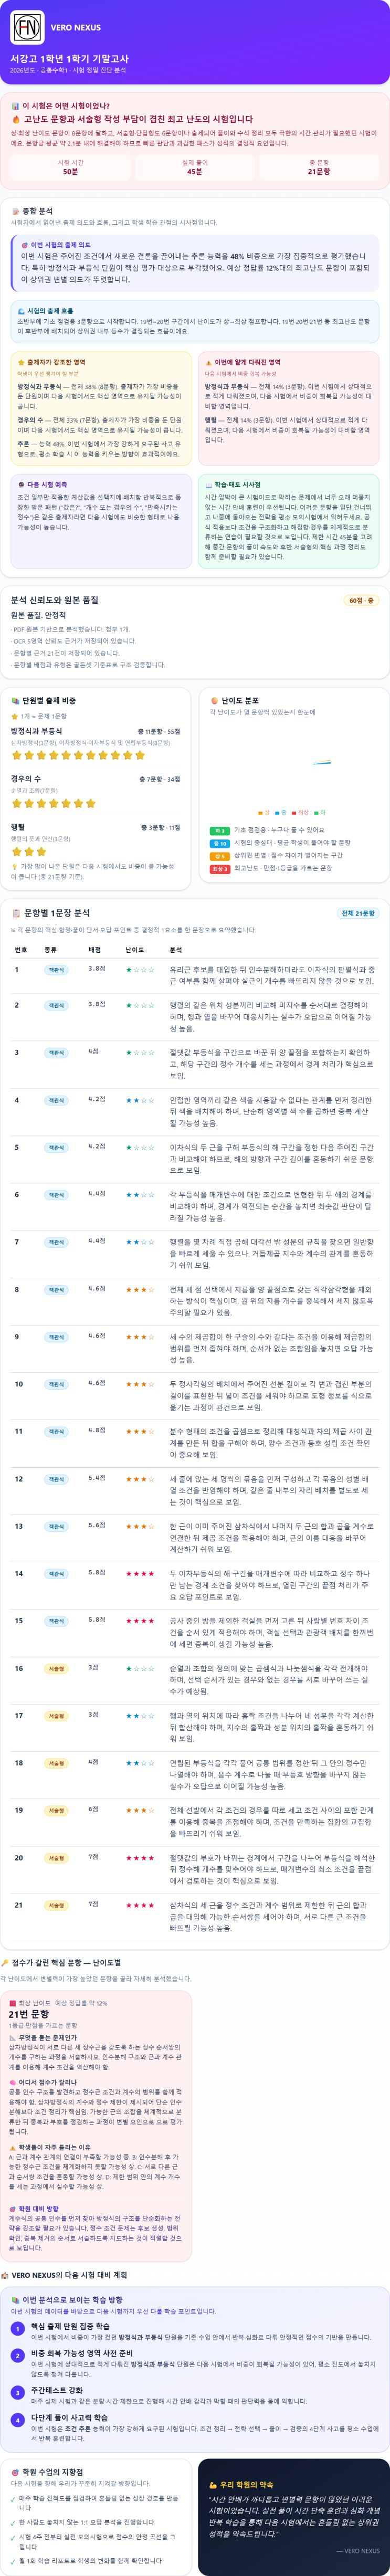
Task: Click the 단원별 출제 비중 books icon
Action: click(15, 701)
